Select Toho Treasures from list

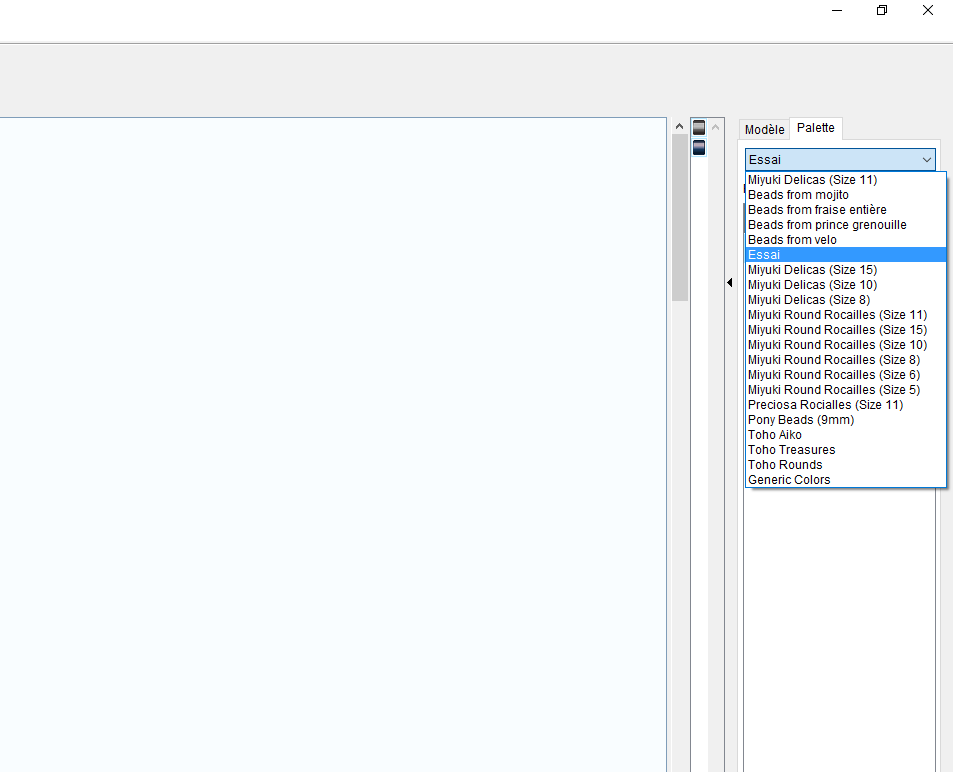[791, 450]
